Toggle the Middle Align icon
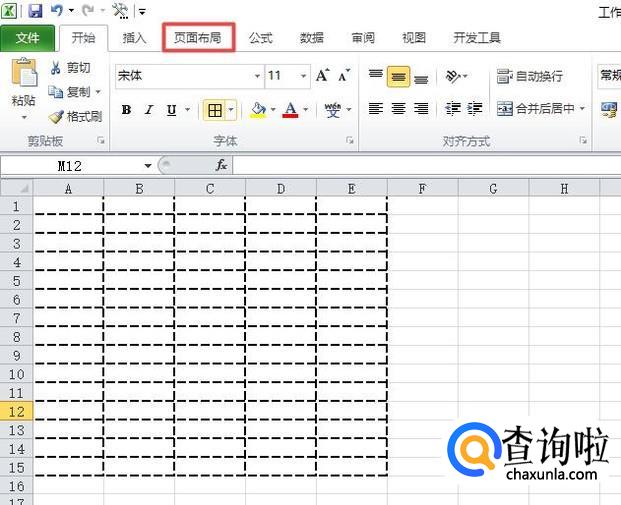 click(398, 76)
